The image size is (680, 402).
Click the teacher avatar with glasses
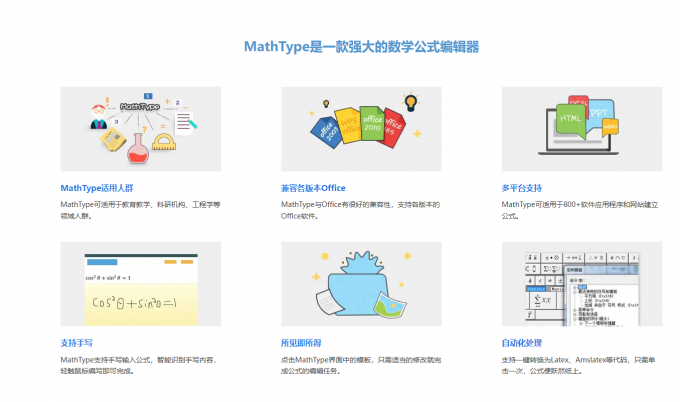(99, 117)
